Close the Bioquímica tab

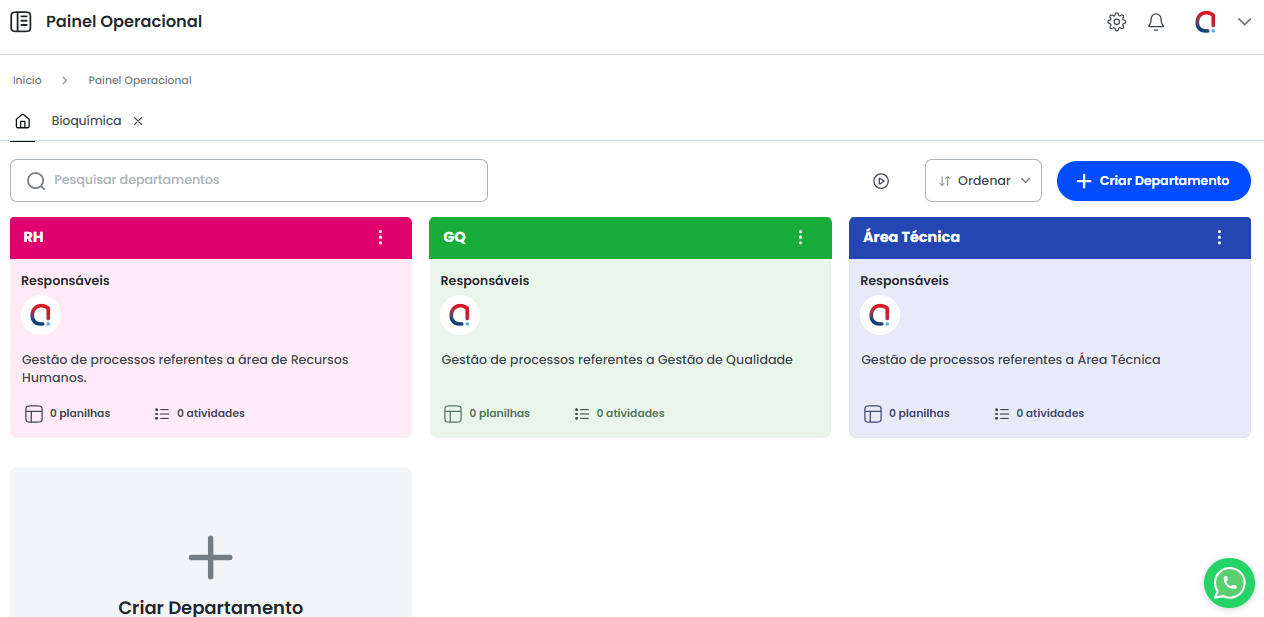(x=138, y=121)
